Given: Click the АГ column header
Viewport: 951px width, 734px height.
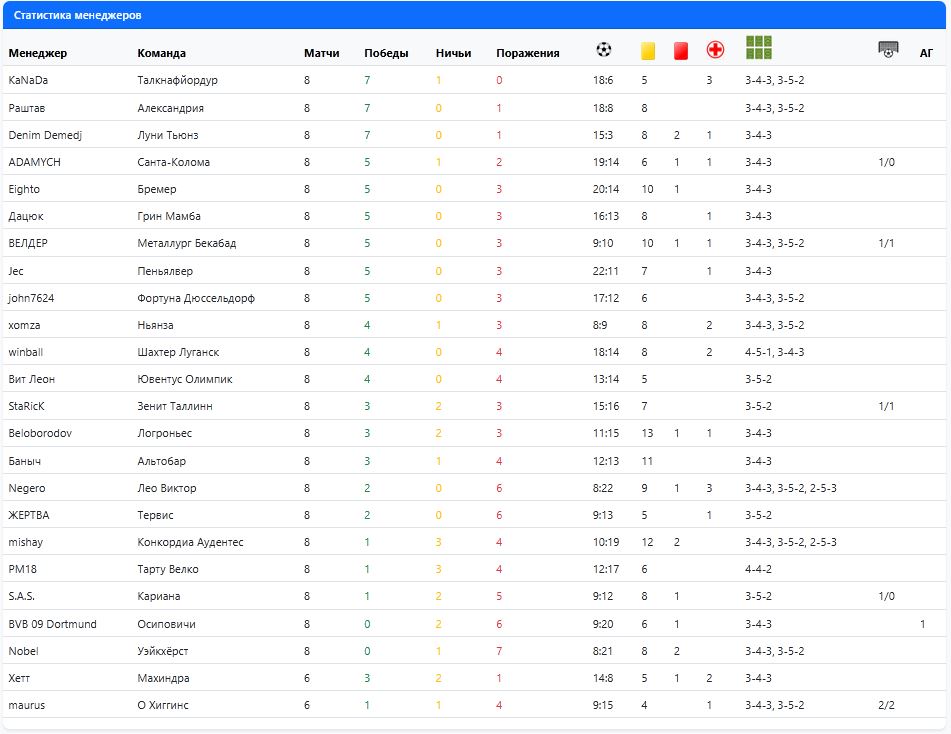Looking at the screenshot, I should click(926, 53).
